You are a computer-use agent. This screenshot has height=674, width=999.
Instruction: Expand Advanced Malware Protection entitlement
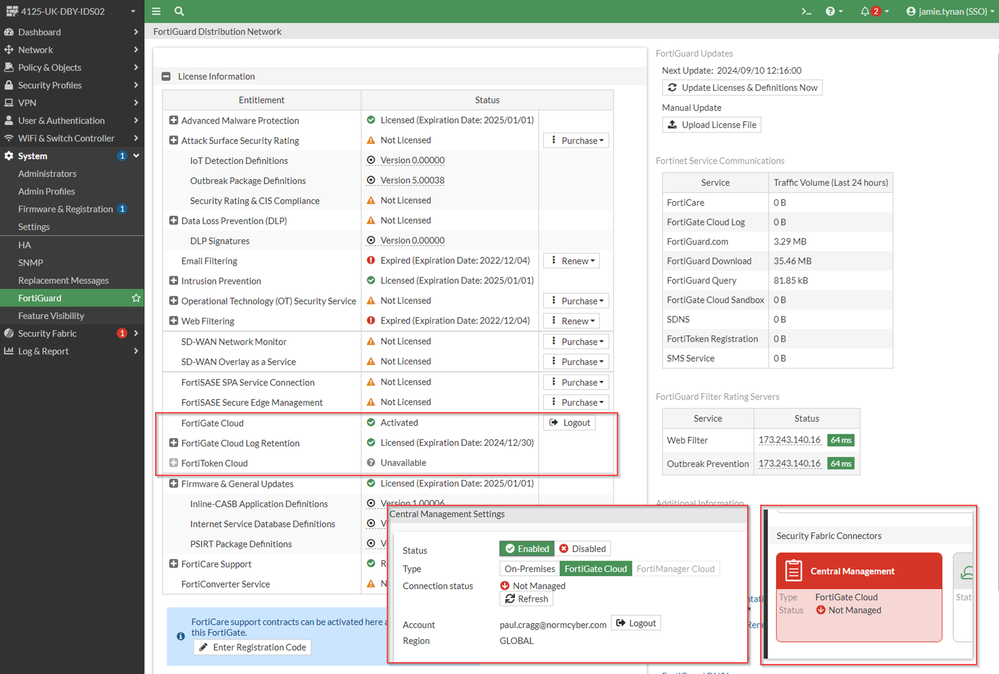tap(173, 120)
